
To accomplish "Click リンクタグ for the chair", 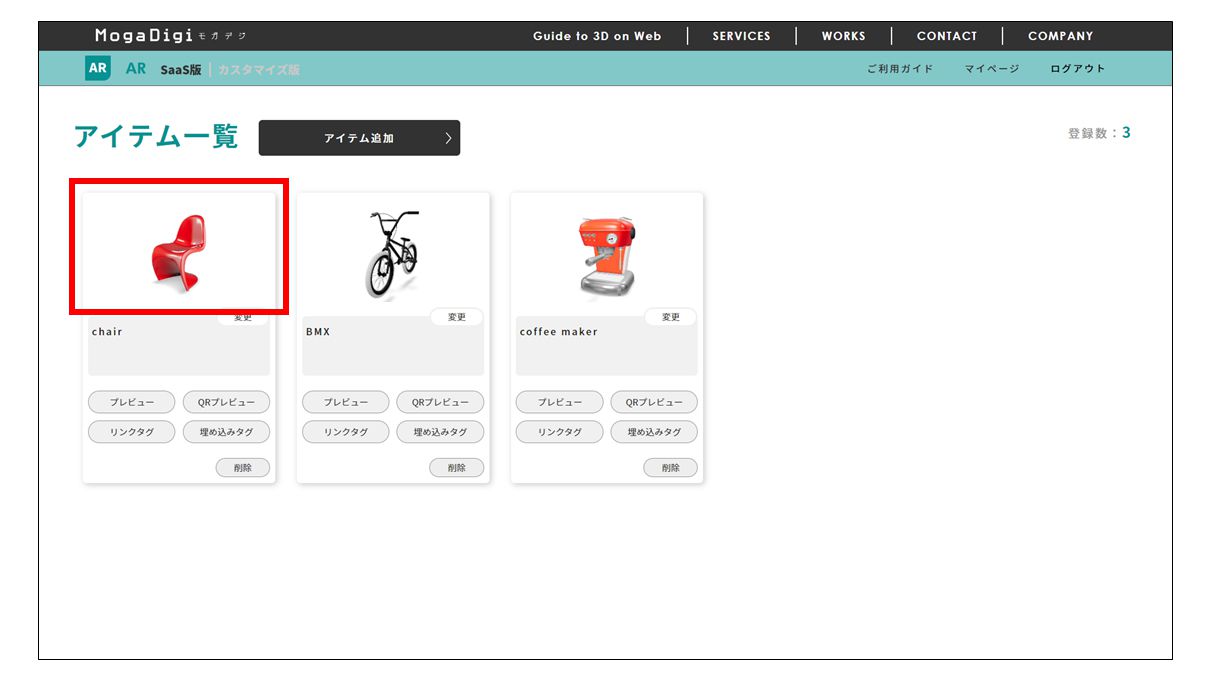I will [x=132, y=432].
